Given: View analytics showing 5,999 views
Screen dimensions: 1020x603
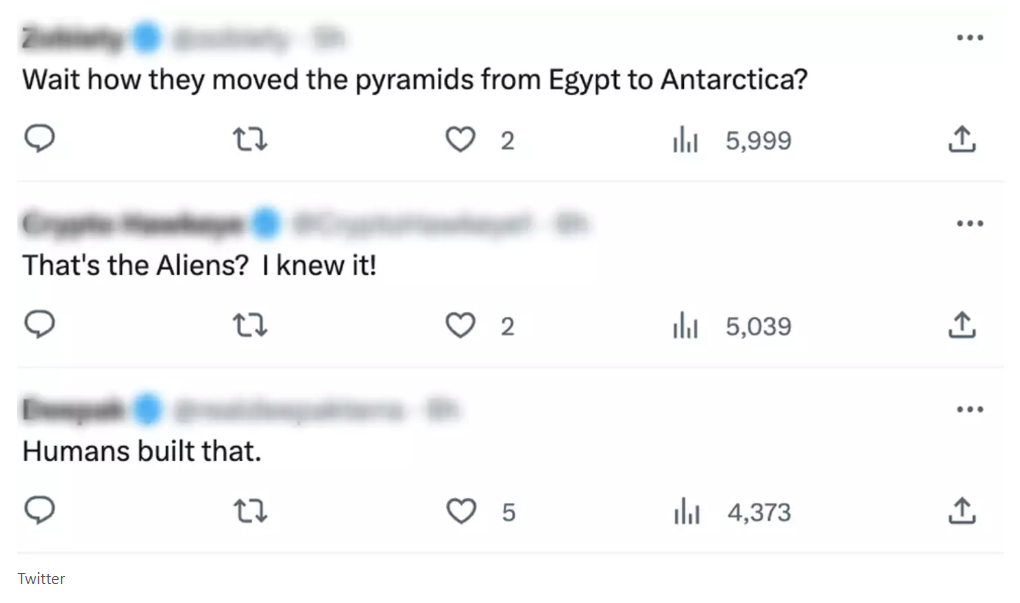Looking at the screenshot, I should [685, 141].
